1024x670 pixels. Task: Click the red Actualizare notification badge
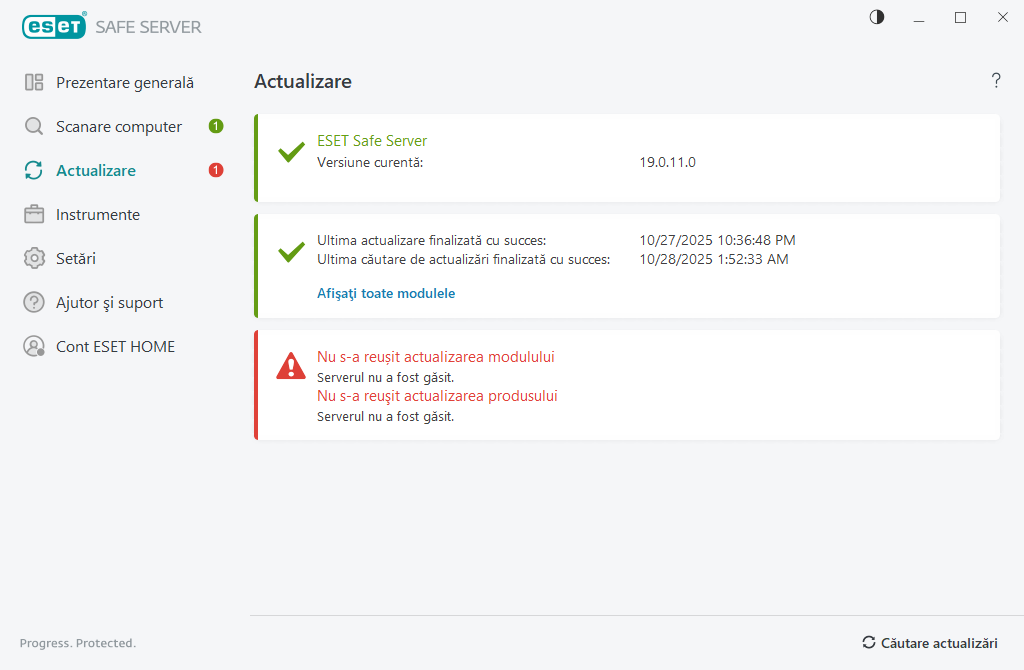click(x=216, y=170)
